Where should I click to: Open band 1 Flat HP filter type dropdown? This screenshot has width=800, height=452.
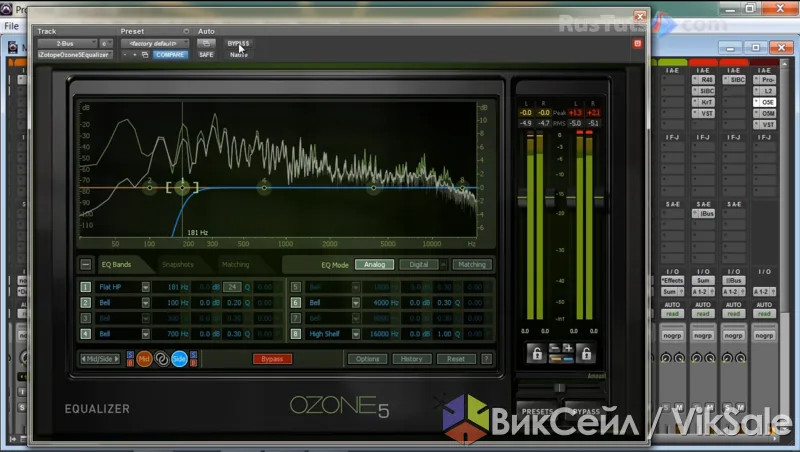point(145,287)
